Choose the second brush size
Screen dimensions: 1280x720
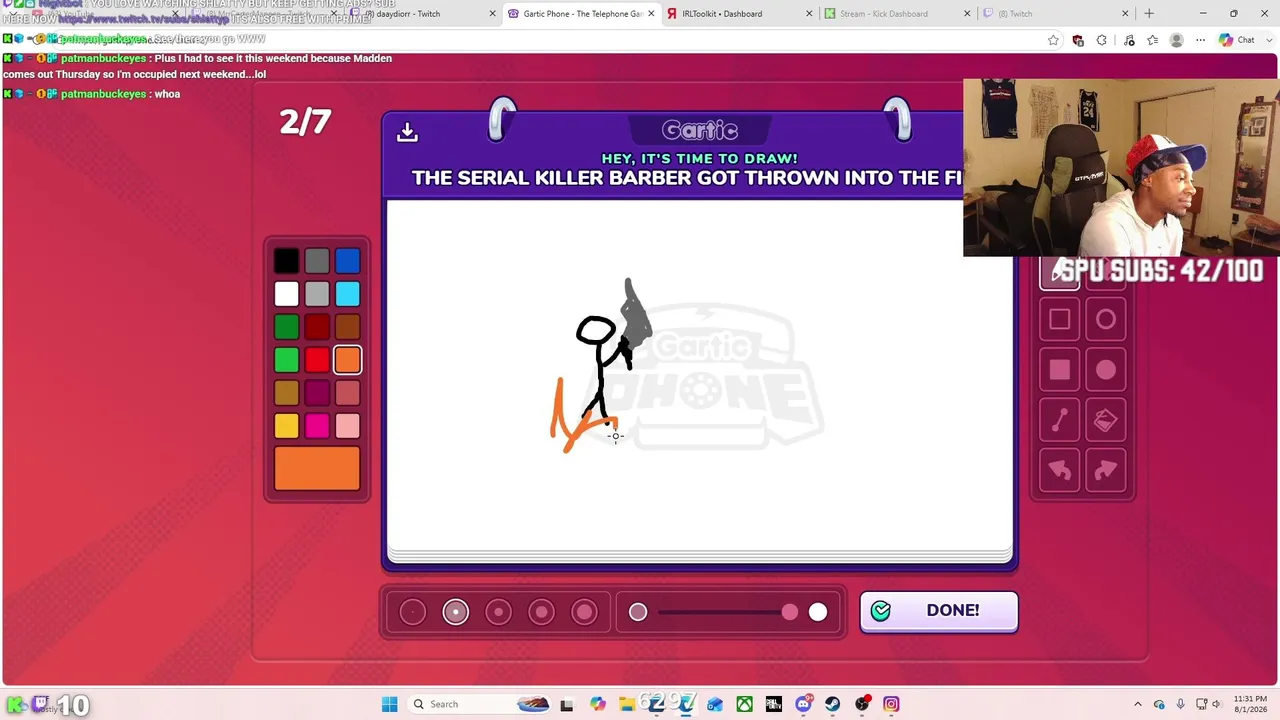tap(456, 612)
